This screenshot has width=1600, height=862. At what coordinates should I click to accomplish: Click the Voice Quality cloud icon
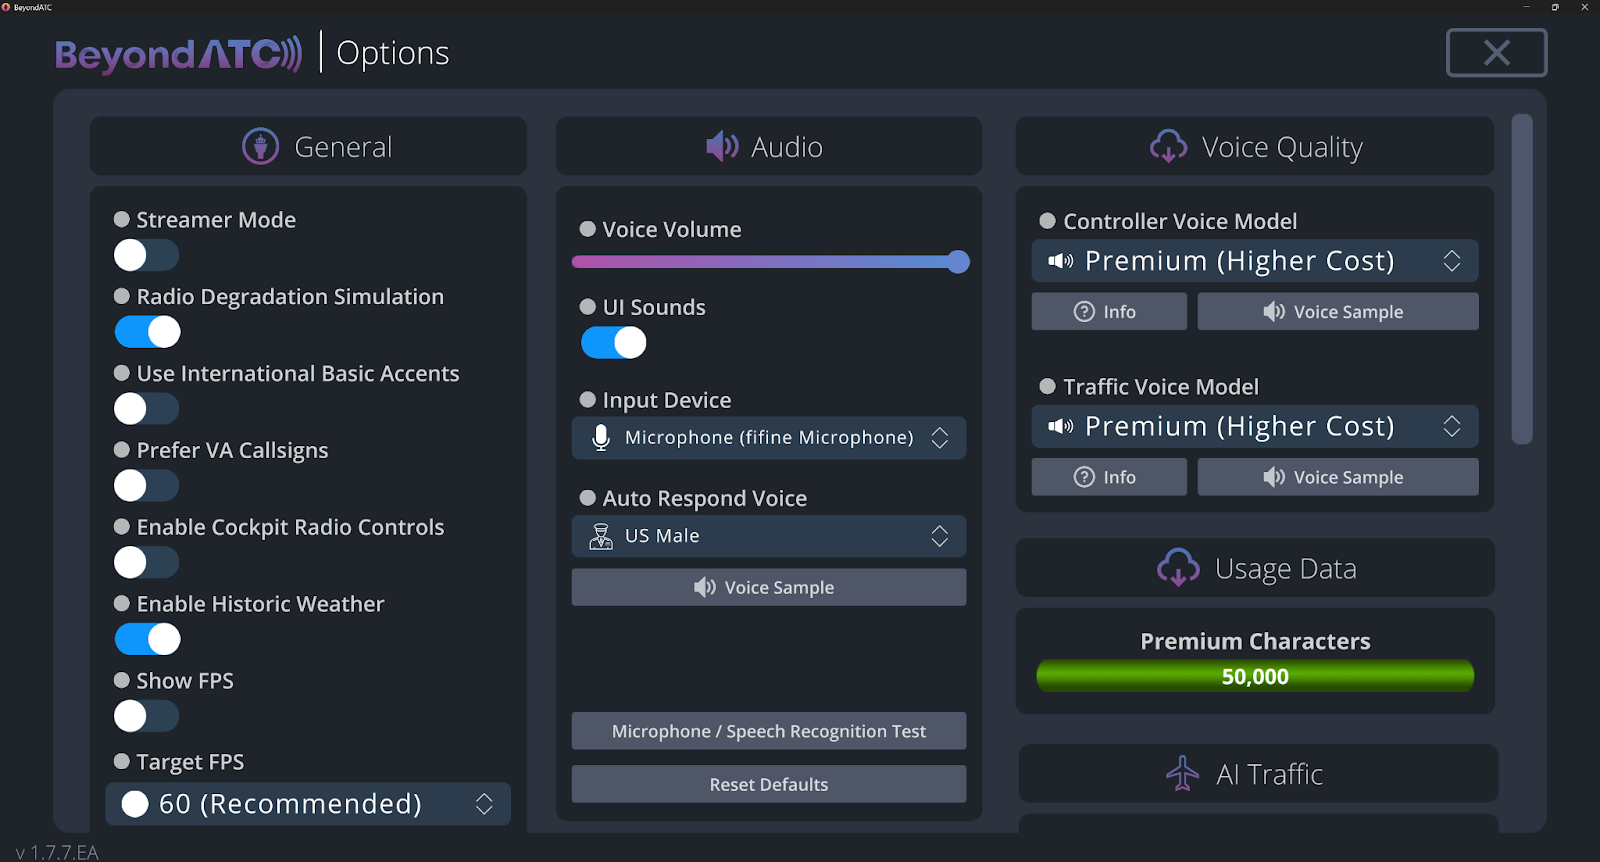coord(1168,147)
